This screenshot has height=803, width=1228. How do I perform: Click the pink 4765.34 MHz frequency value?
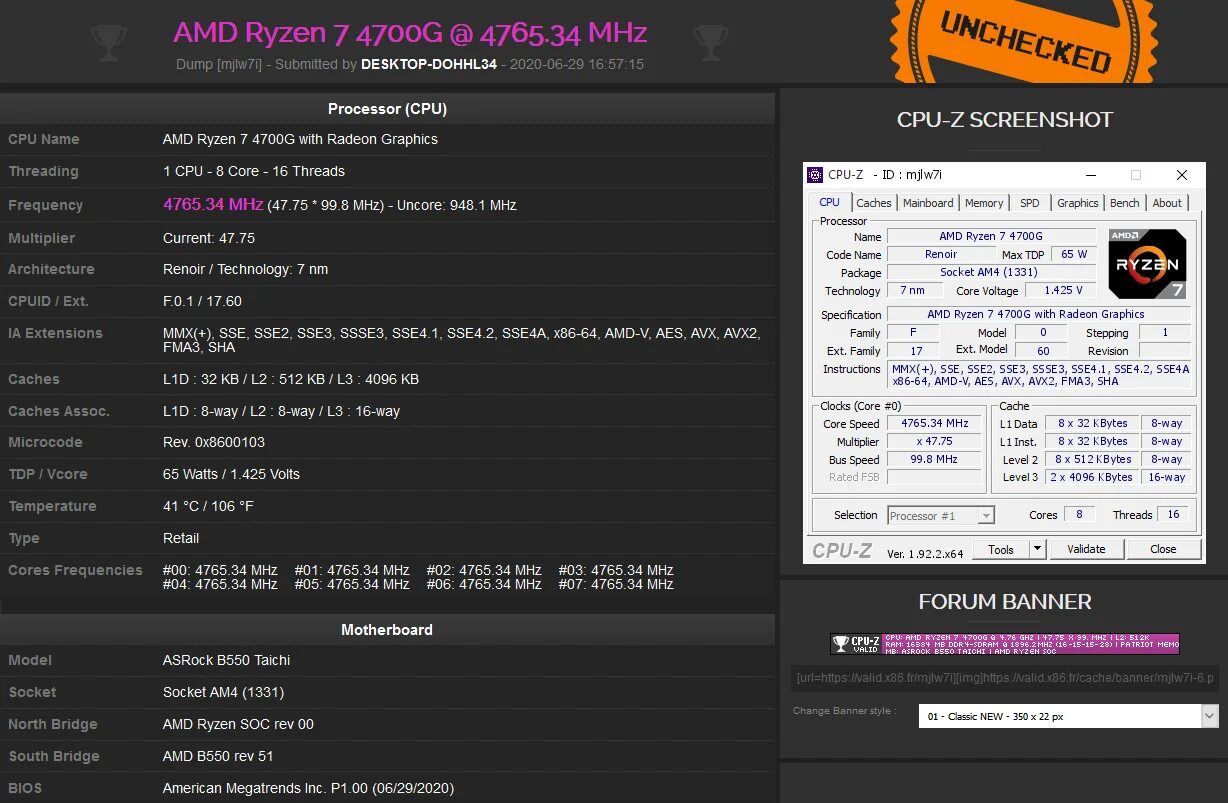(213, 204)
